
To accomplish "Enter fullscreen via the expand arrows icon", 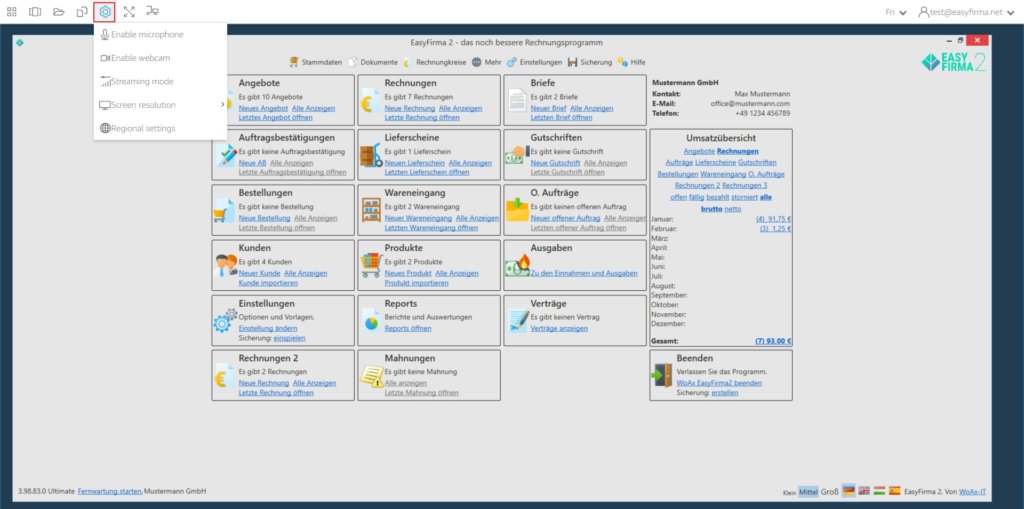I will pos(129,12).
